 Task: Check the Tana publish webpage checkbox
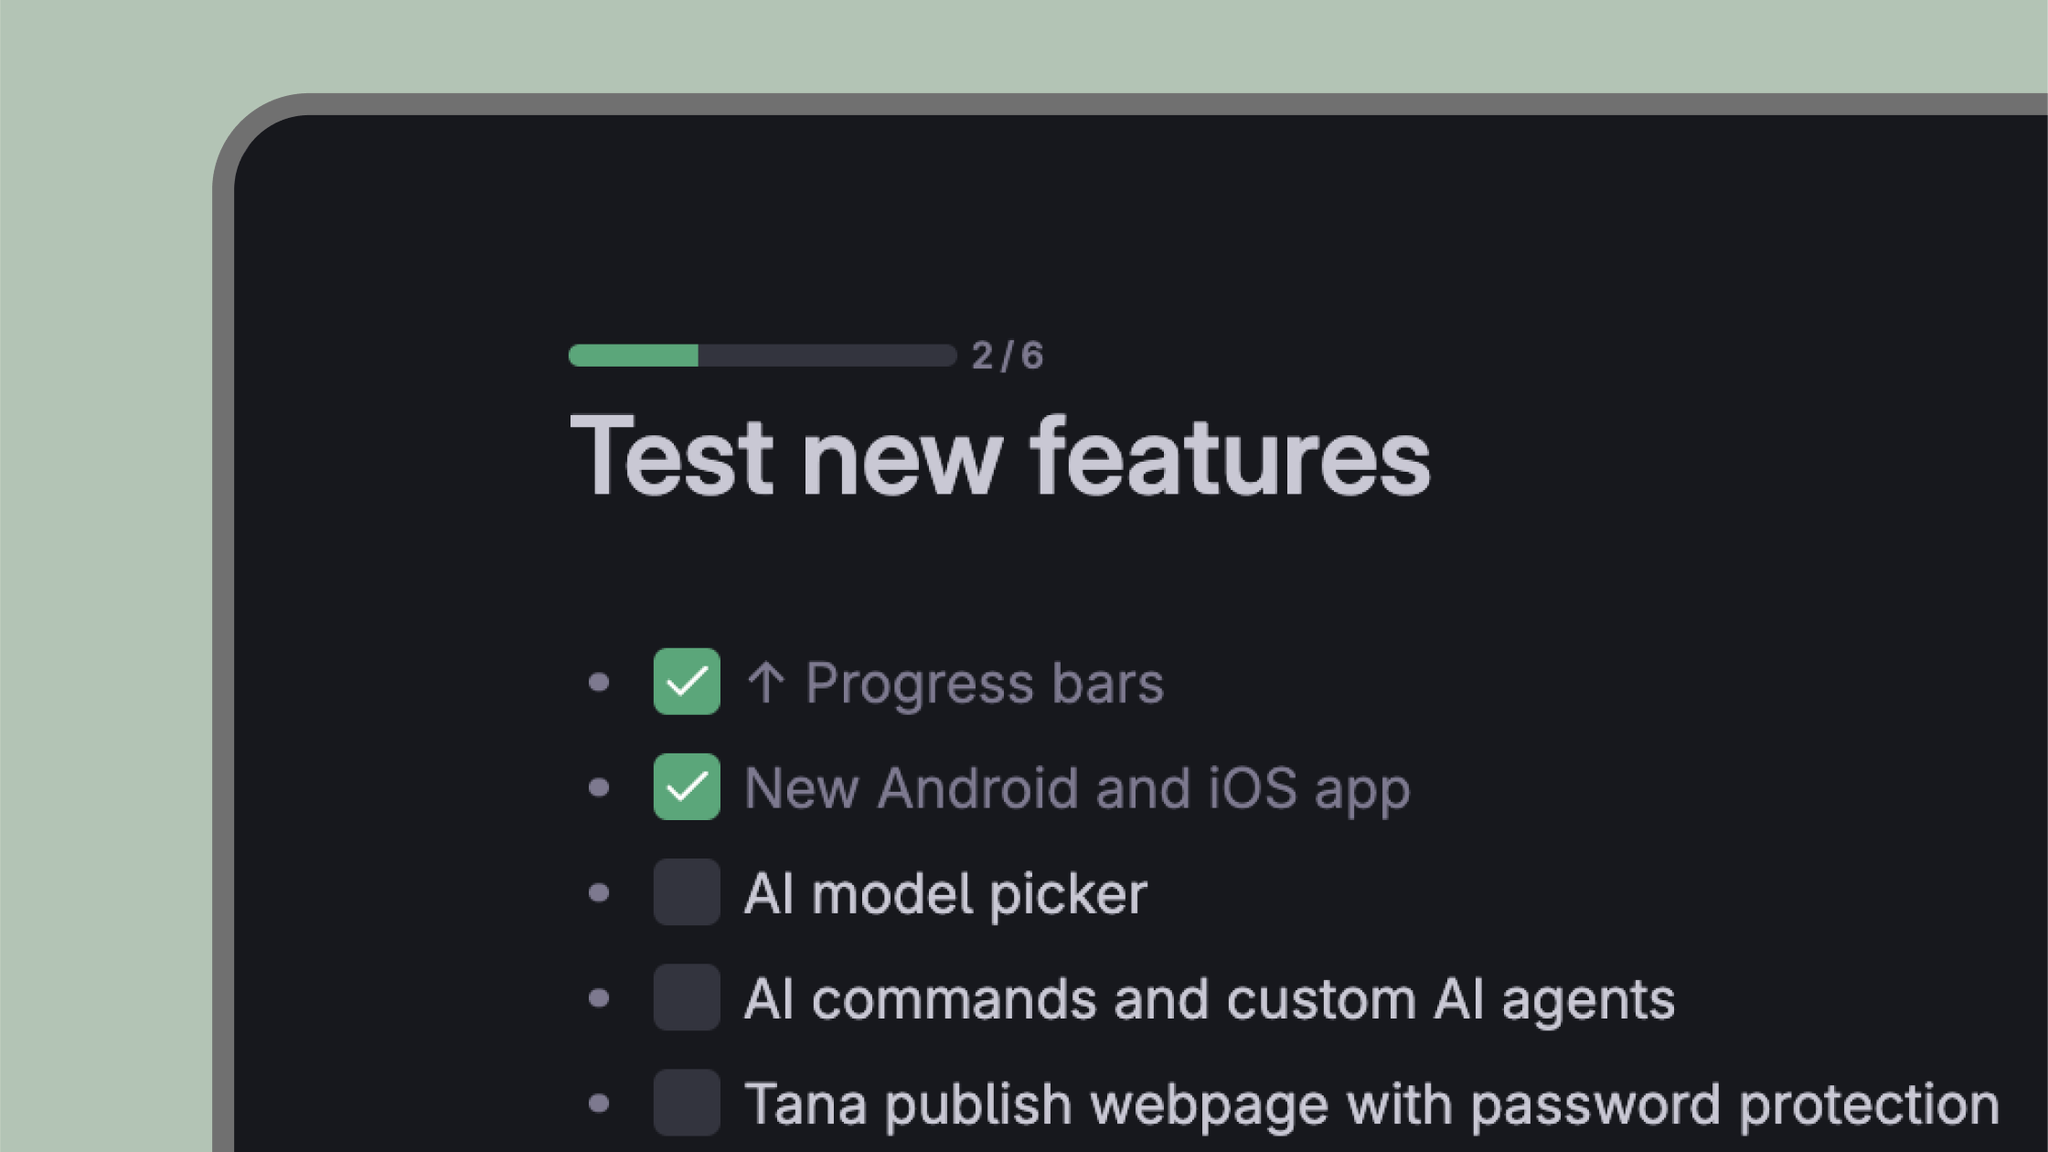pyautogui.click(x=686, y=1104)
